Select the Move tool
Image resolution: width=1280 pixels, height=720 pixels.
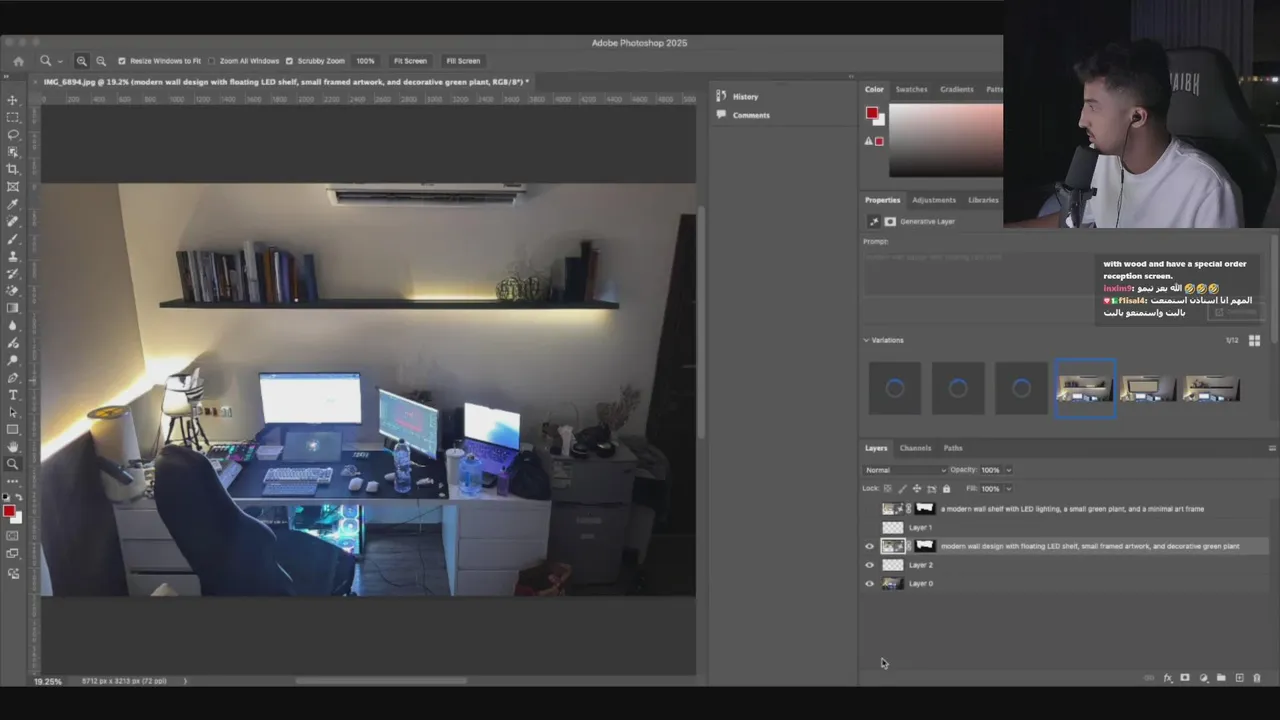13,100
